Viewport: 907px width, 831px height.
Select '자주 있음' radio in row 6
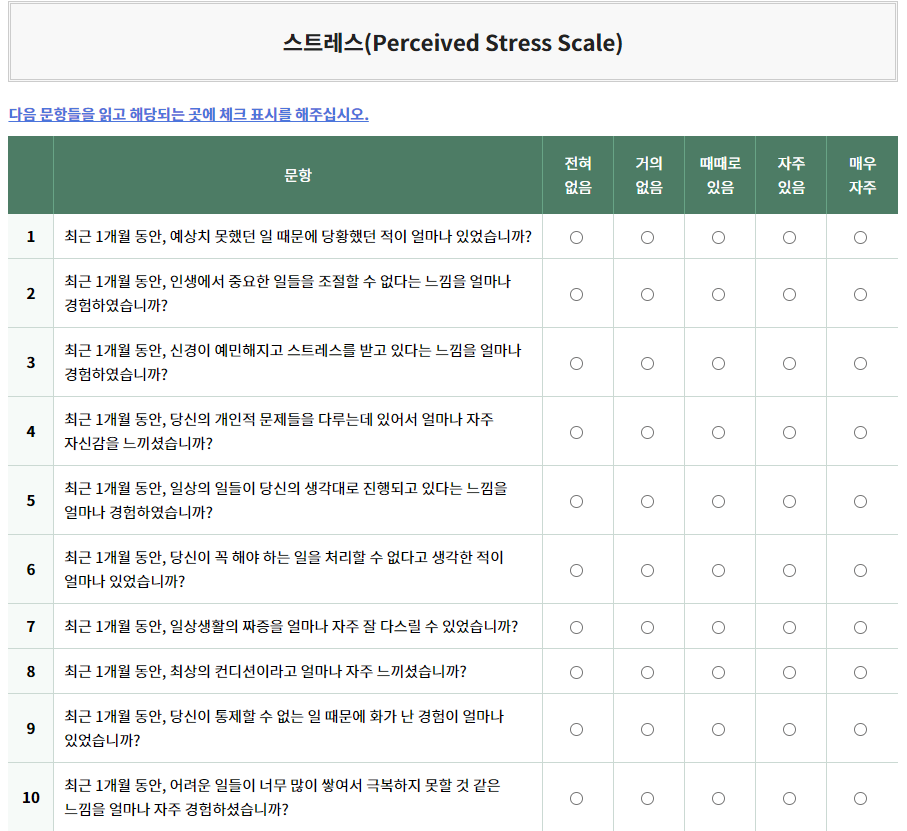click(790, 570)
